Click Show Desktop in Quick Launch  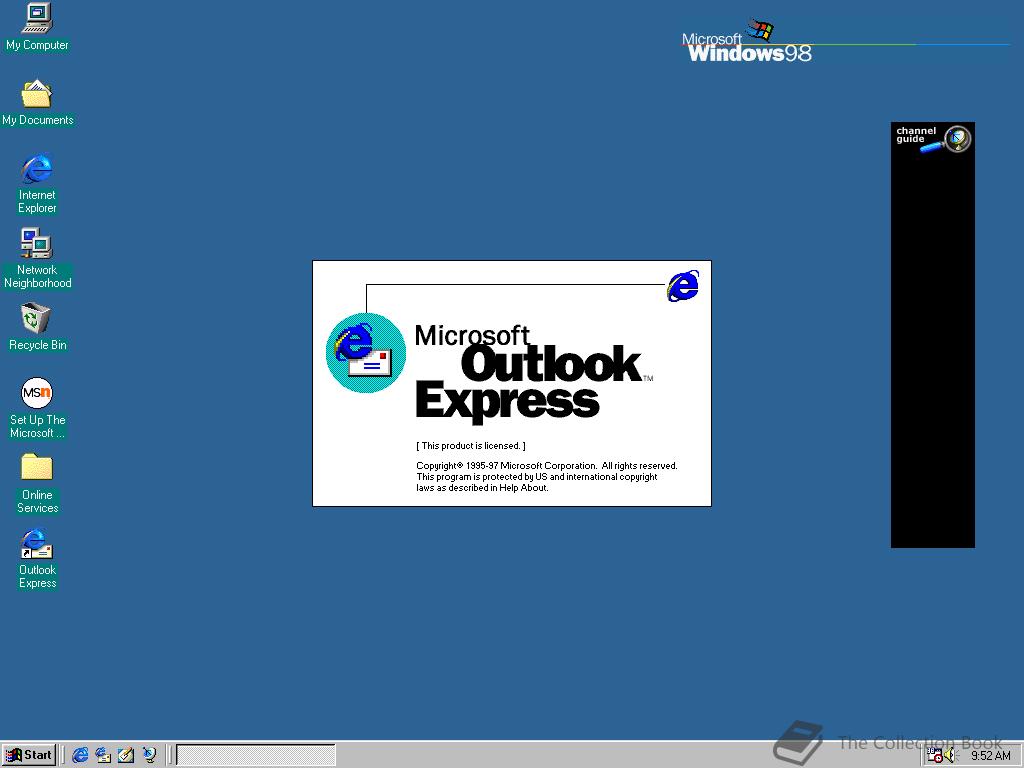pyautogui.click(x=126, y=755)
